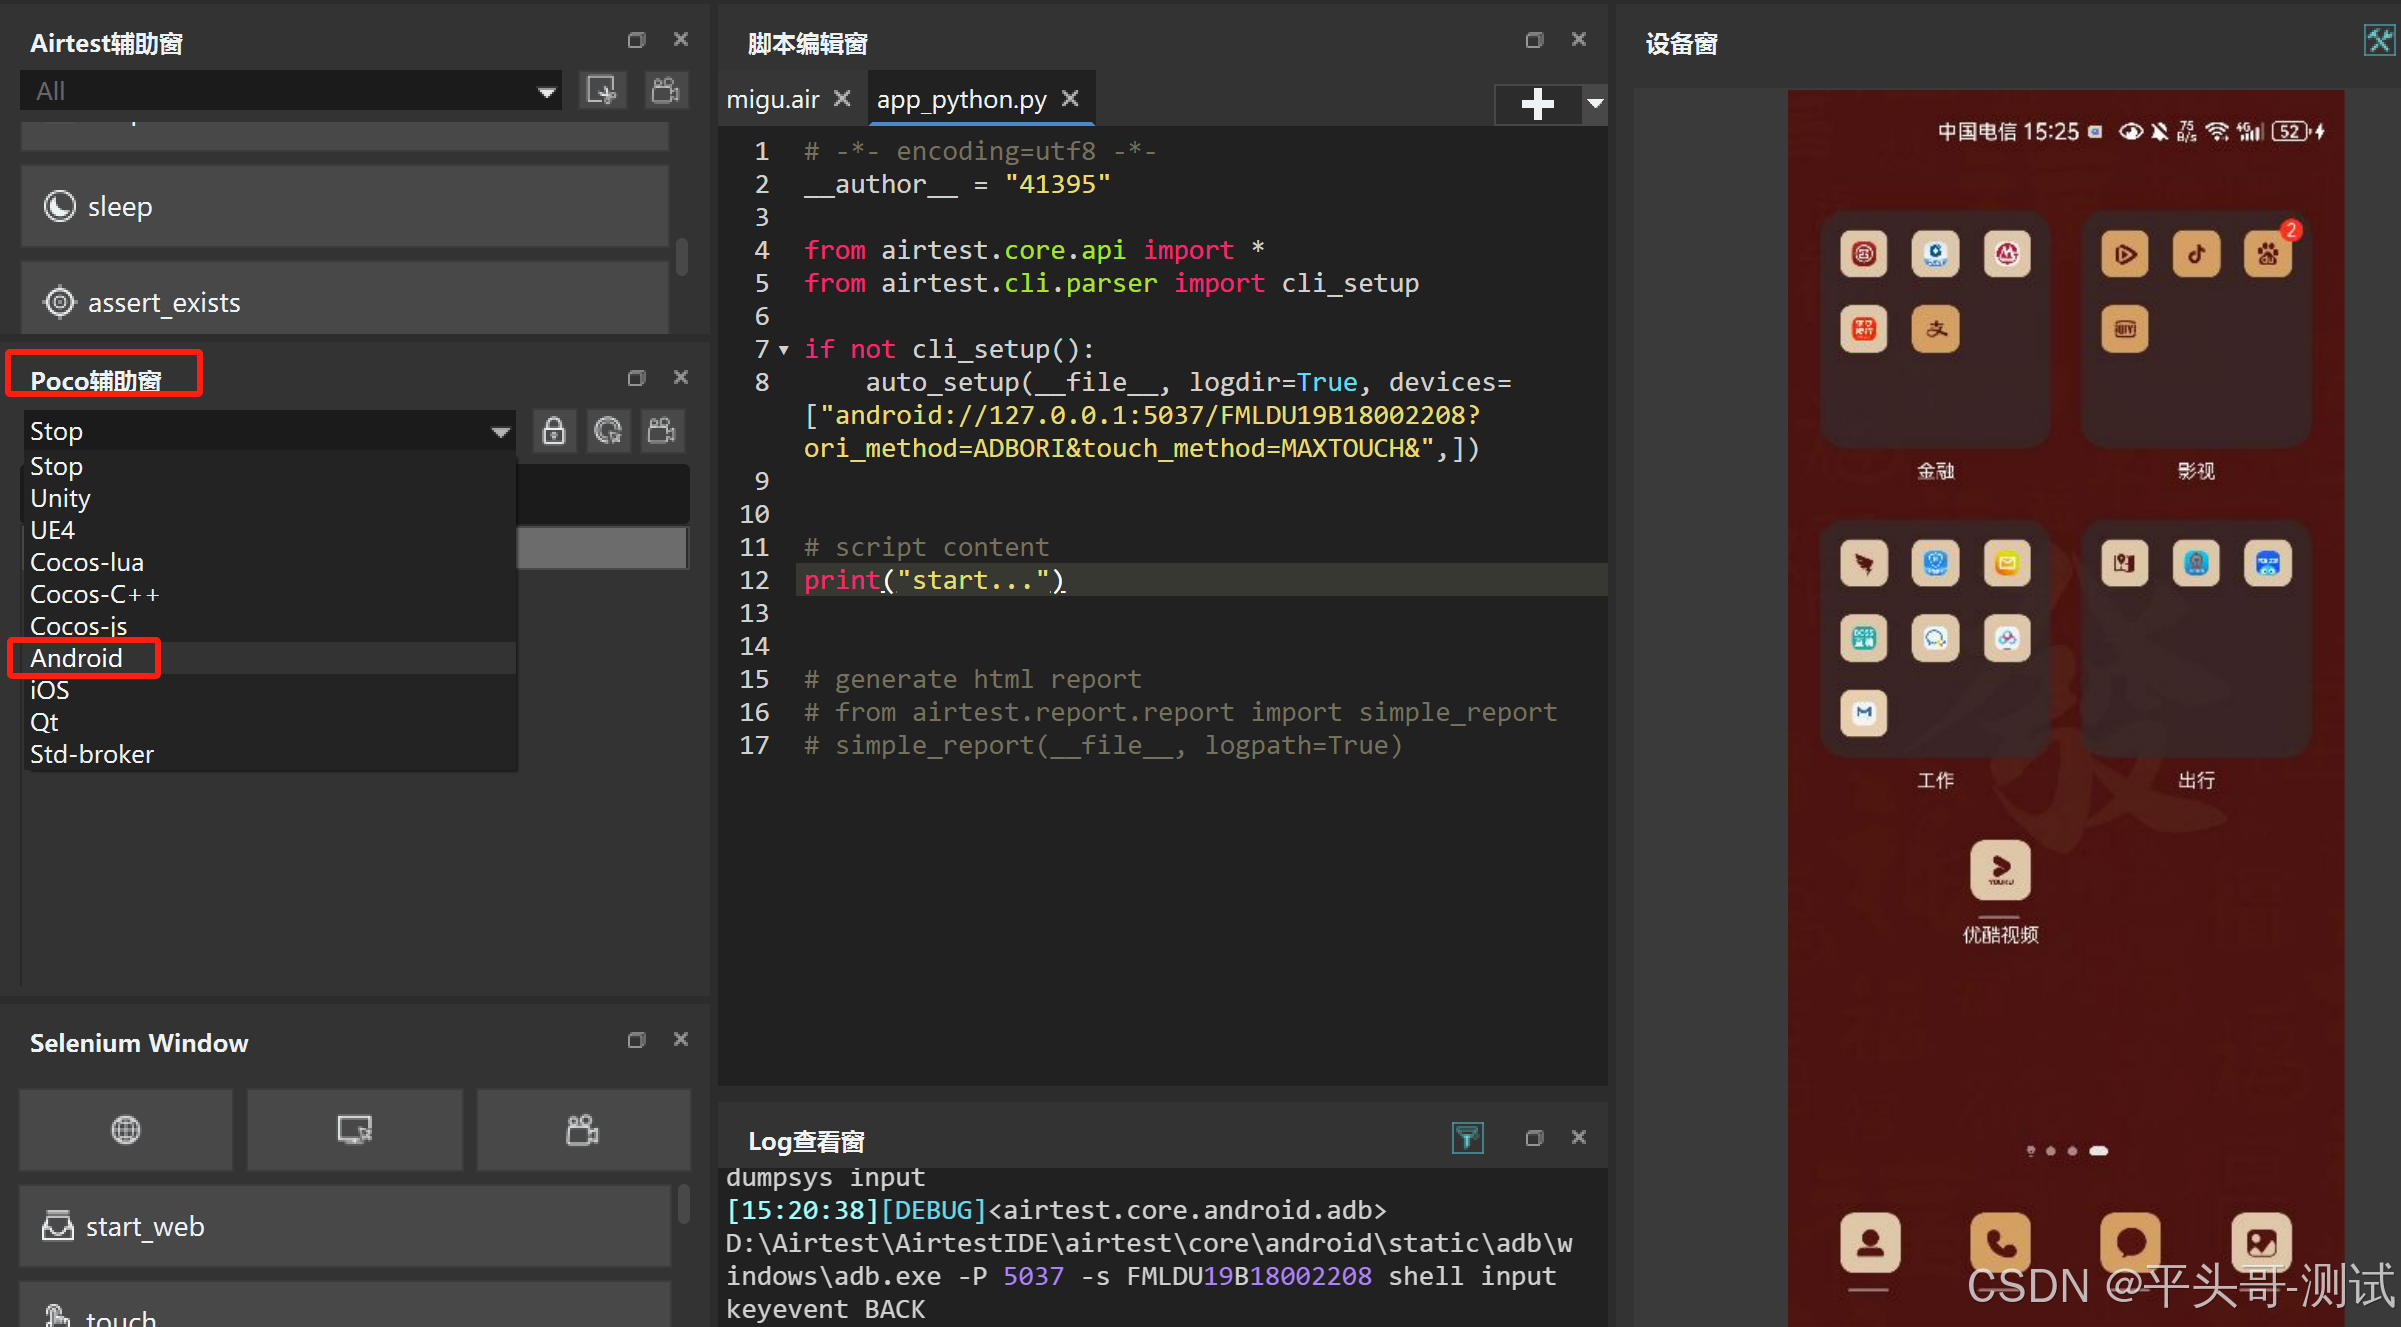Switch to the app_python.py tab
Screen dimensions: 2401x1327
pos(961,99)
